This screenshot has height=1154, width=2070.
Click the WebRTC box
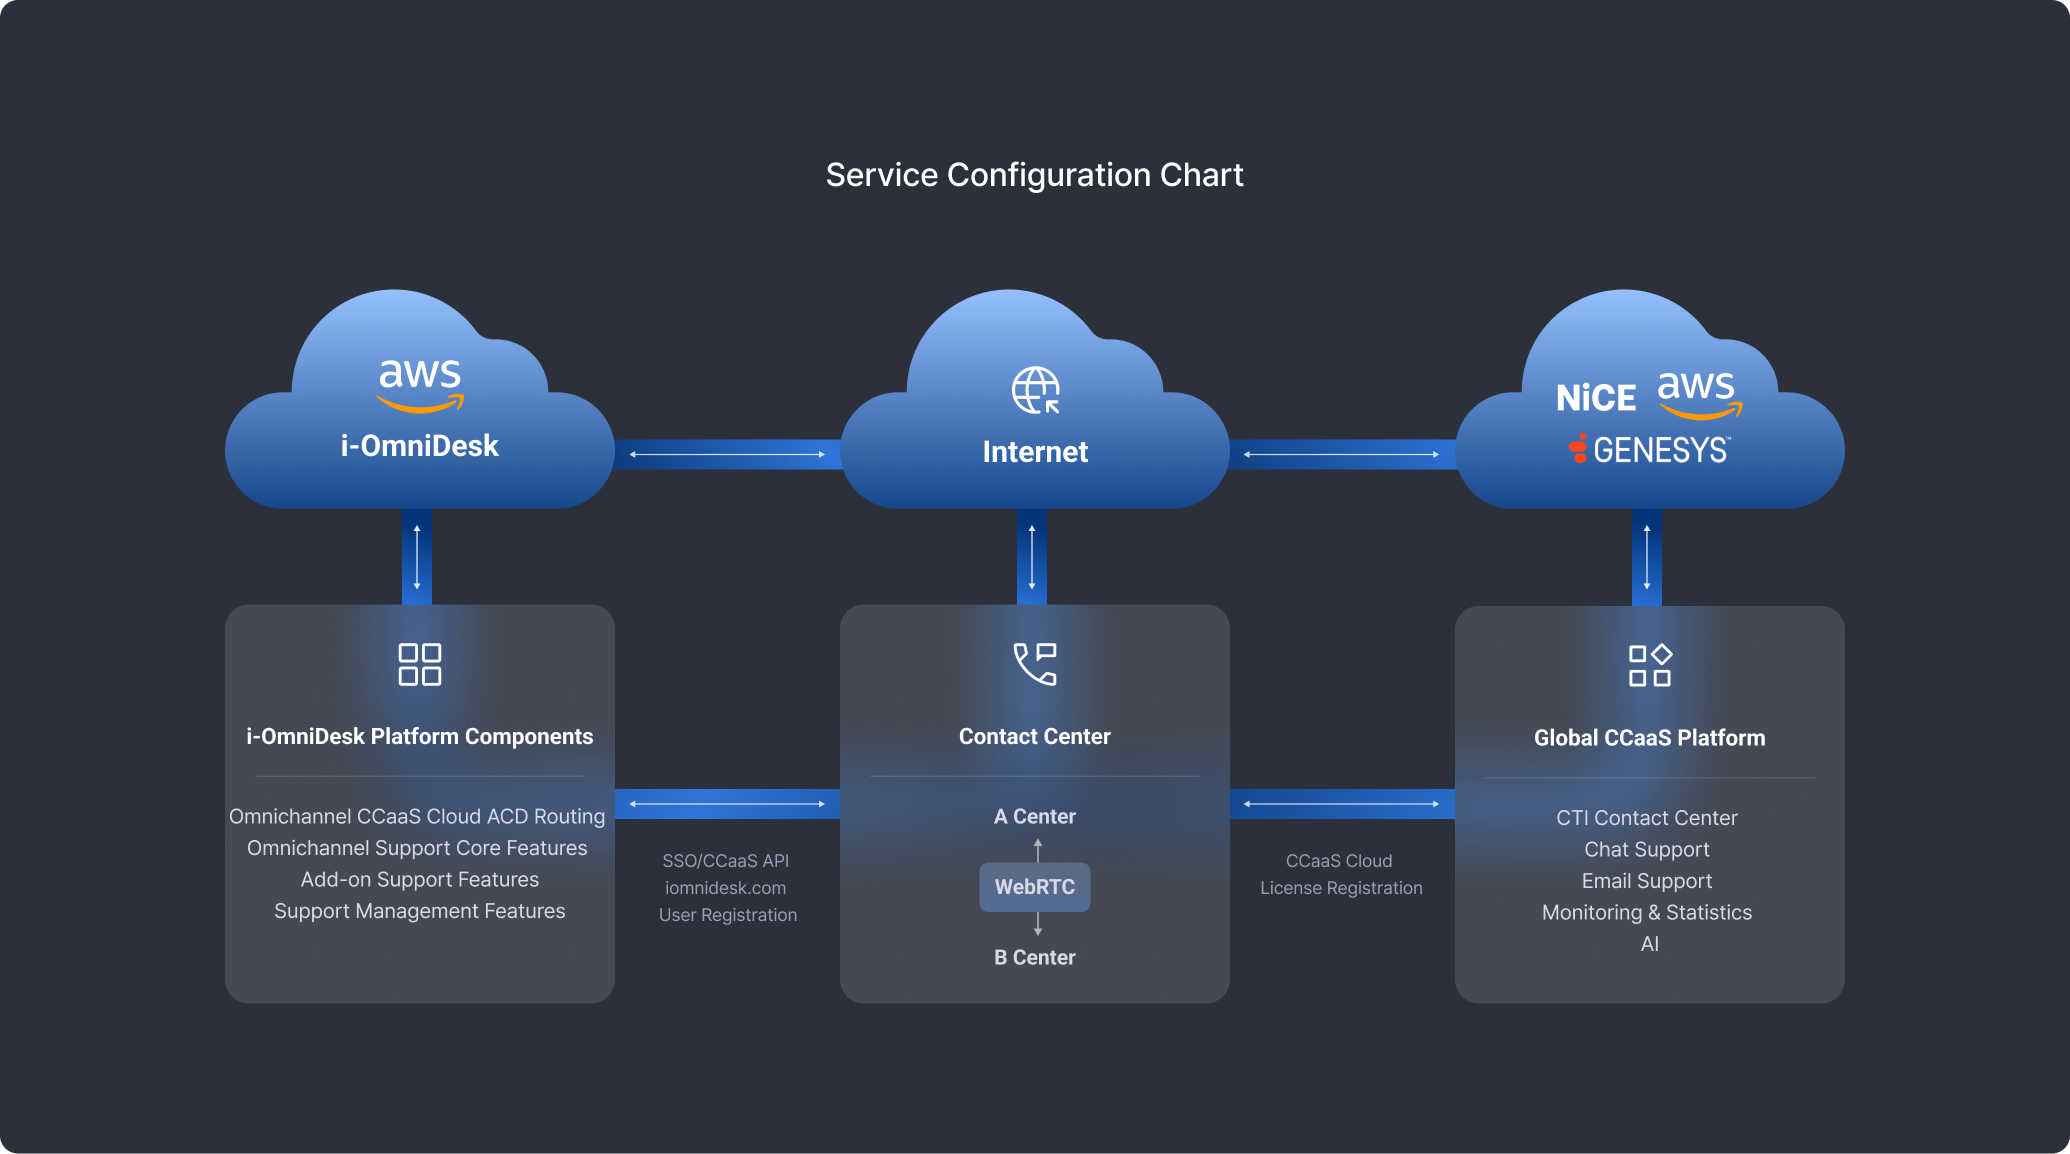pos(1035,887)
